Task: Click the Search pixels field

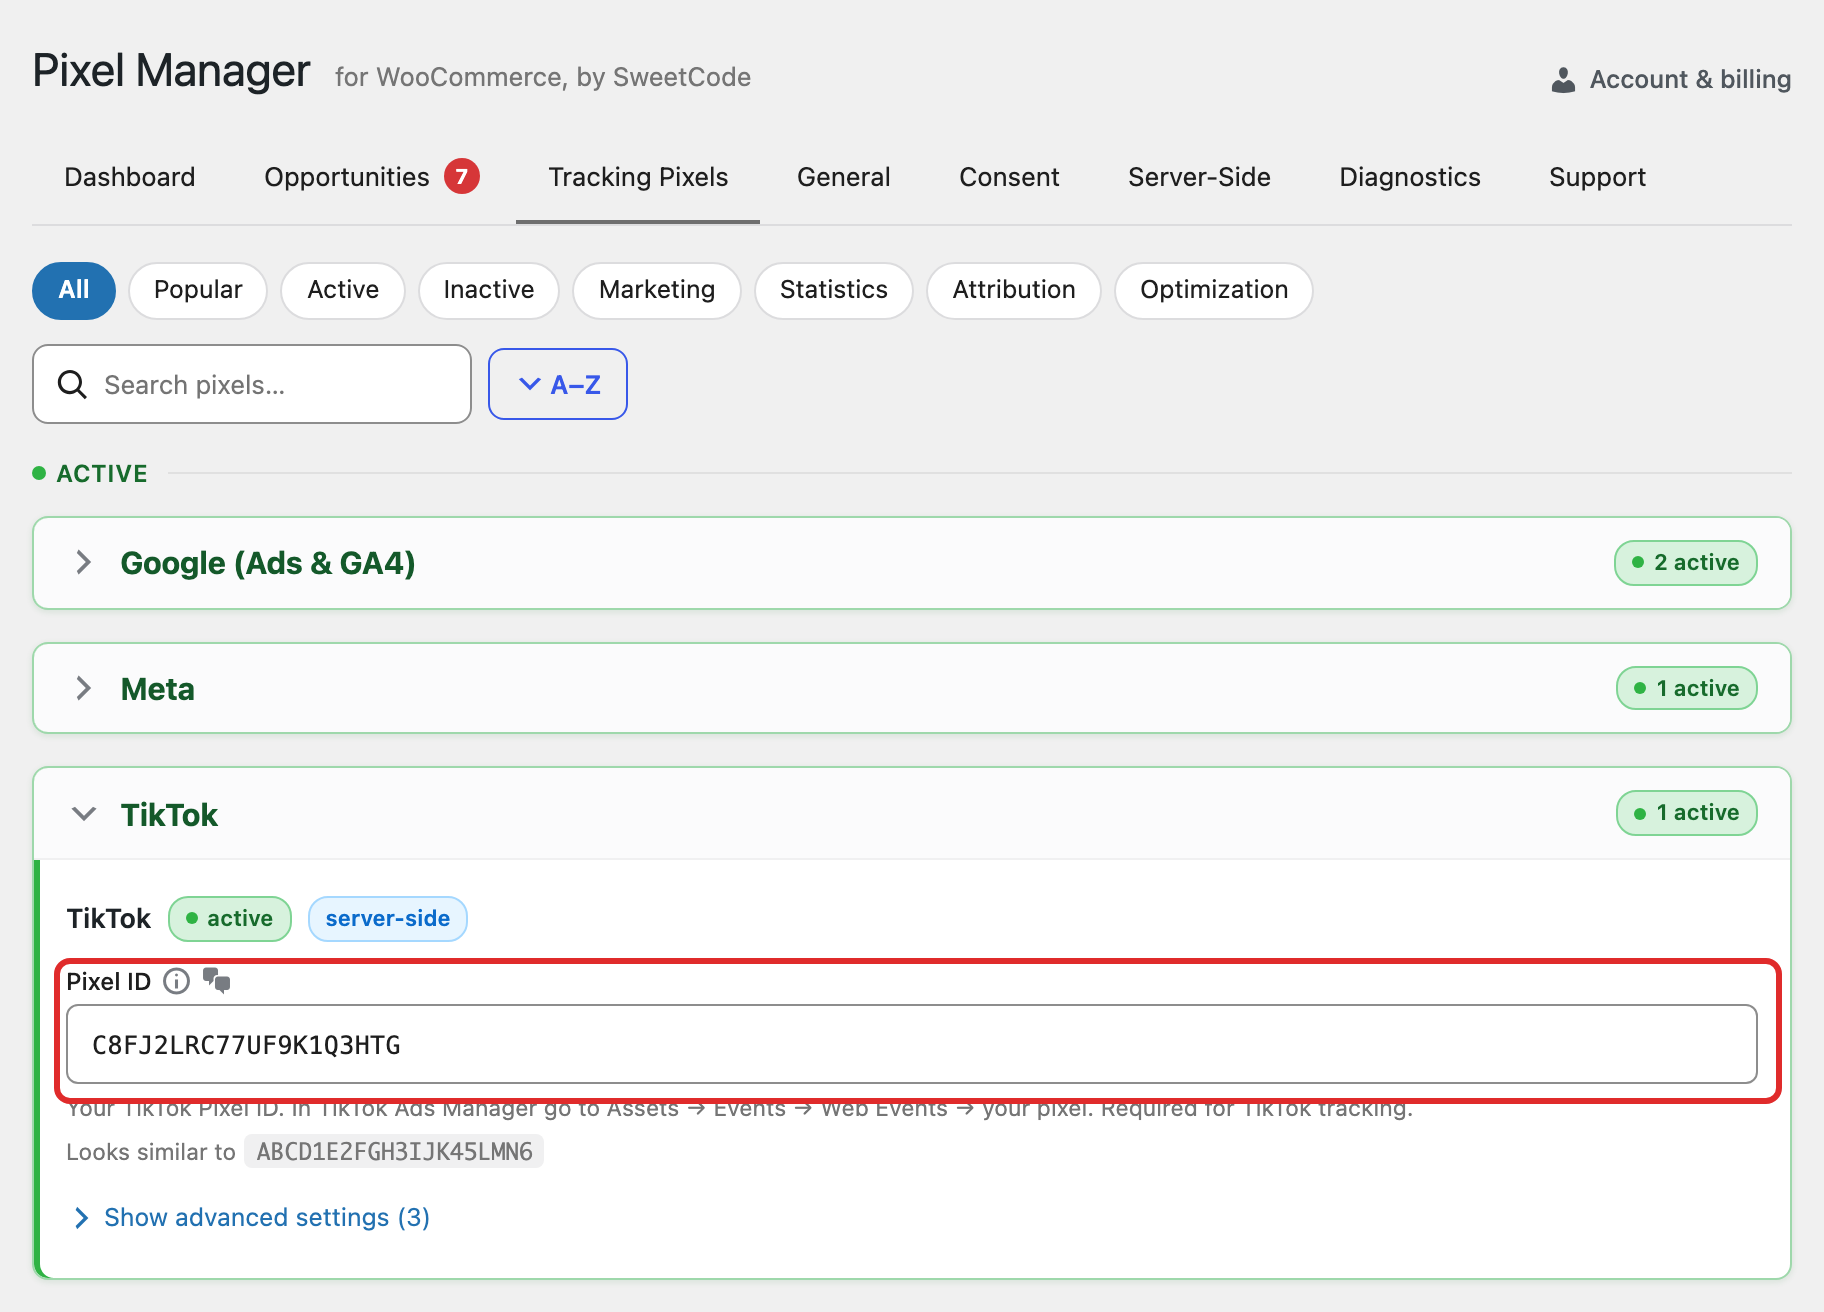Action: tap(252, 384)
